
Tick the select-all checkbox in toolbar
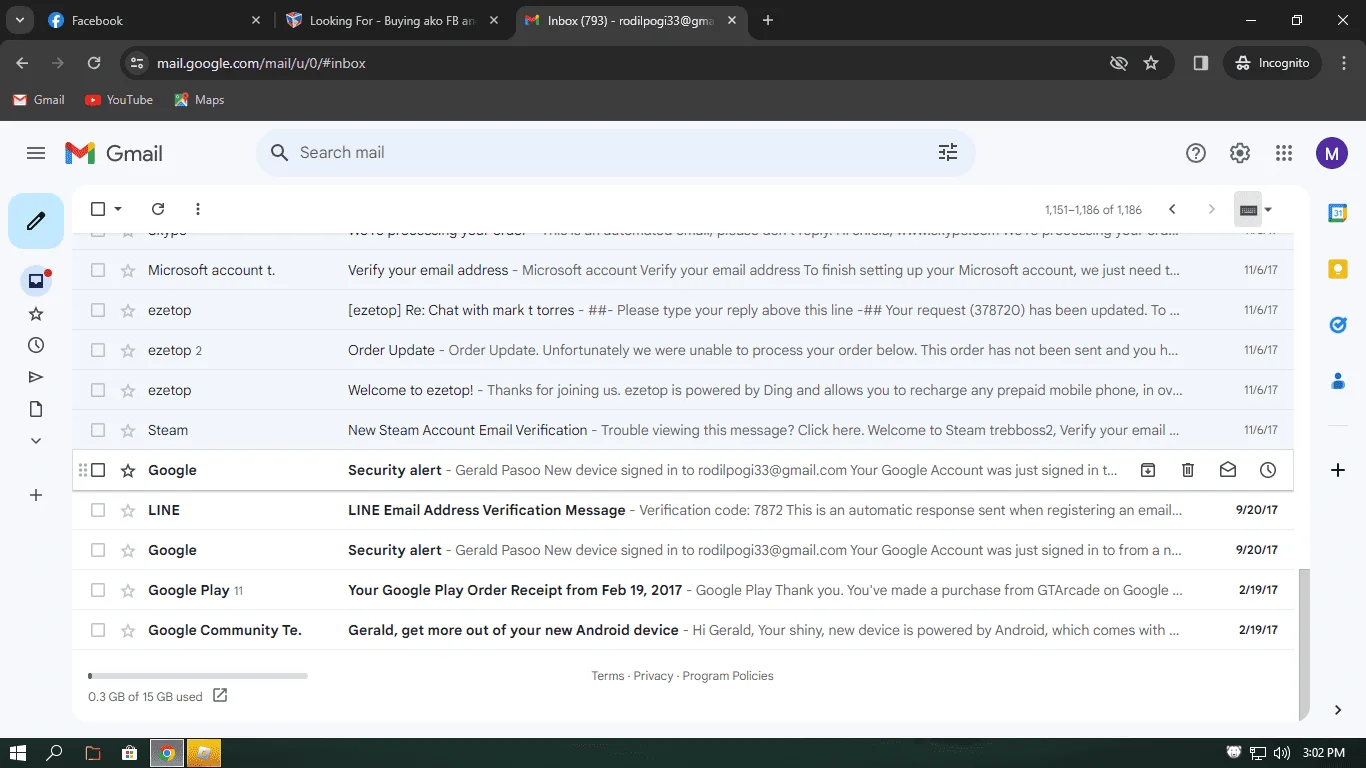click(98, 209)
